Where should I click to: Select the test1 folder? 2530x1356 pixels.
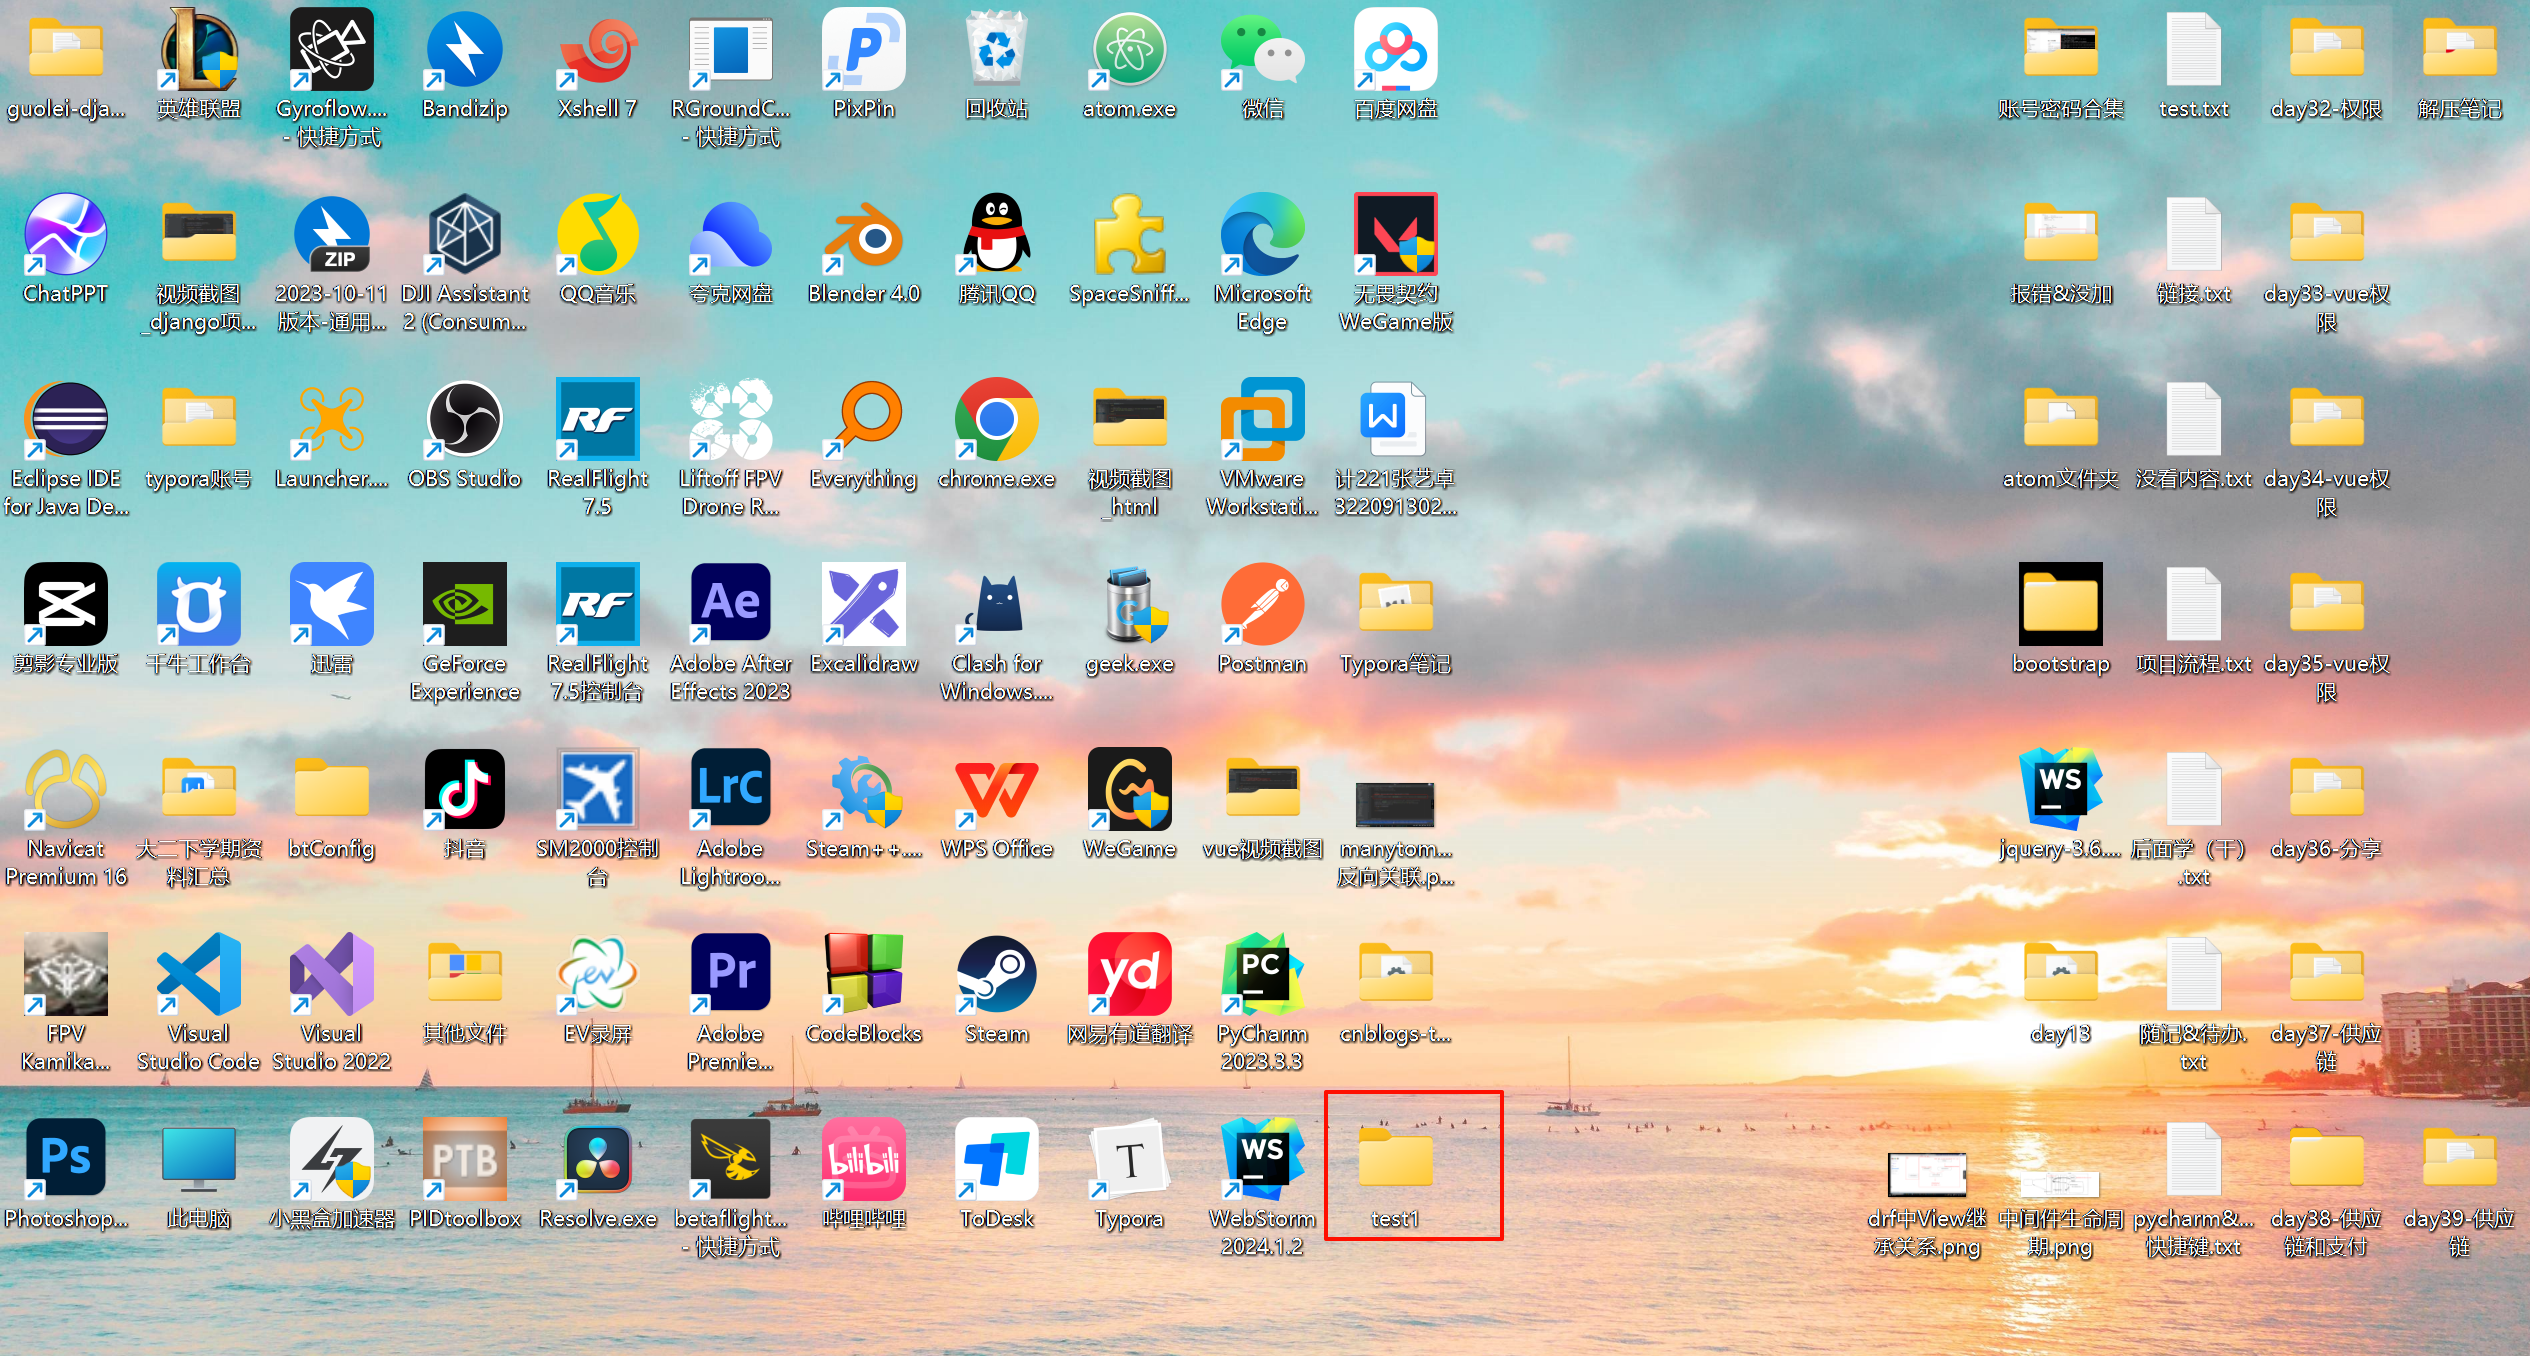click(x=1396, y=1160)
